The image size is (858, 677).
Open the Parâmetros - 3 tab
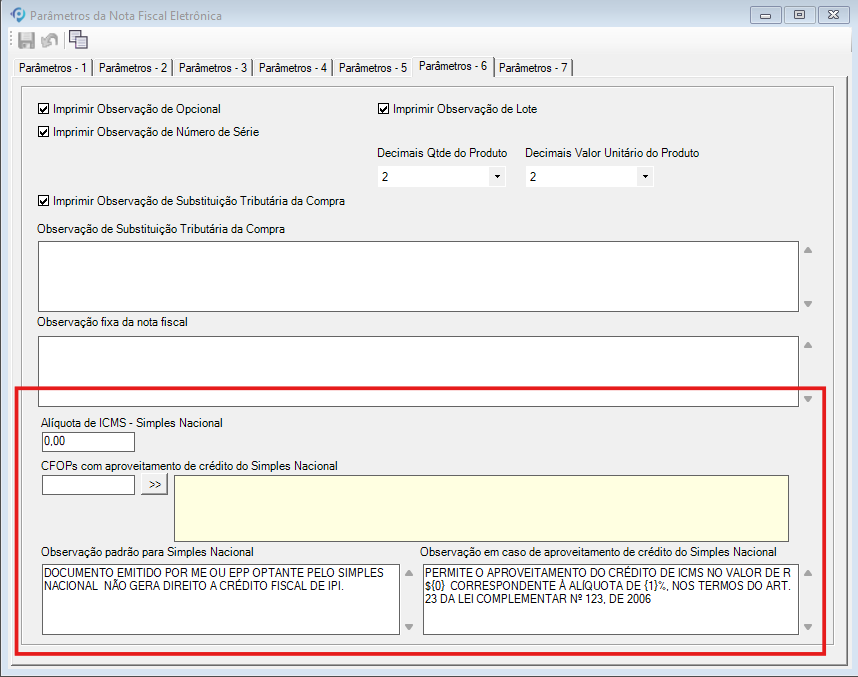212,68
